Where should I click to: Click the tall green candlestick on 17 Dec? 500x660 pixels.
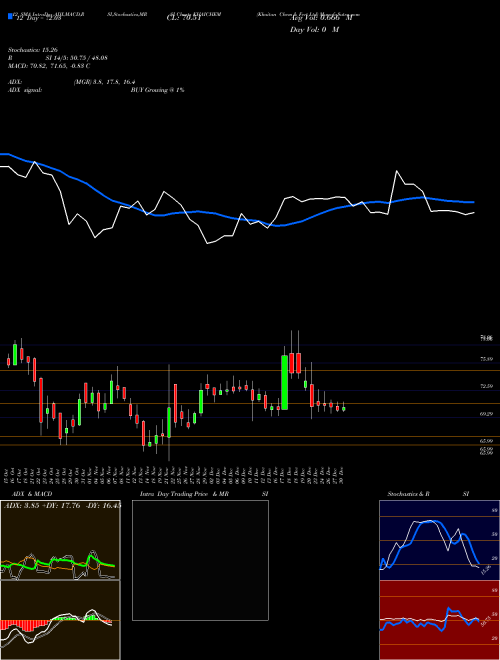(285, 382)
